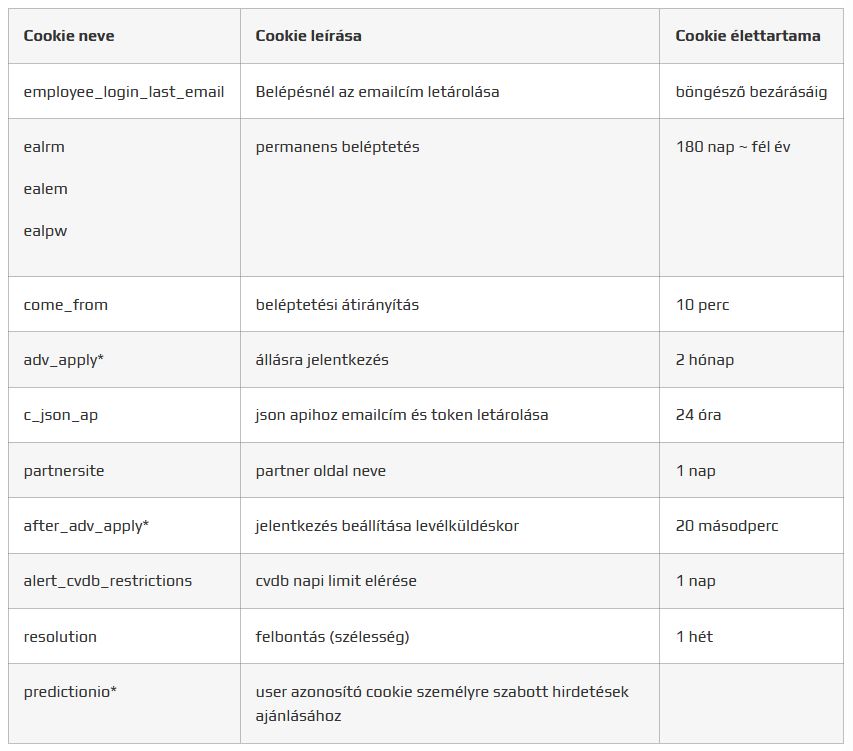
Task: Select the employee_login_last_email cookie name
Action: pyautogui.click(x=124, y=92)
